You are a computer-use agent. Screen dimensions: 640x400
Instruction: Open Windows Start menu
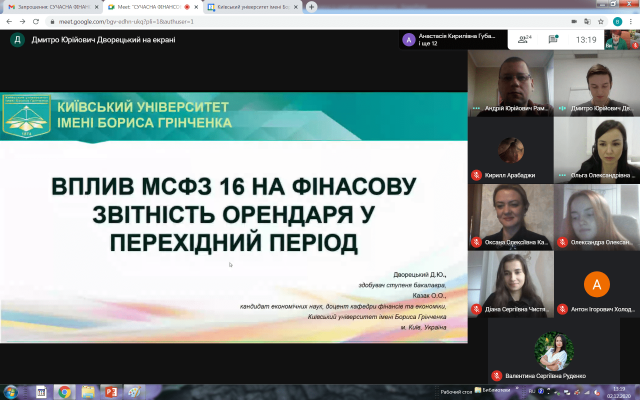pyautogui.click(x=11, y=392)
